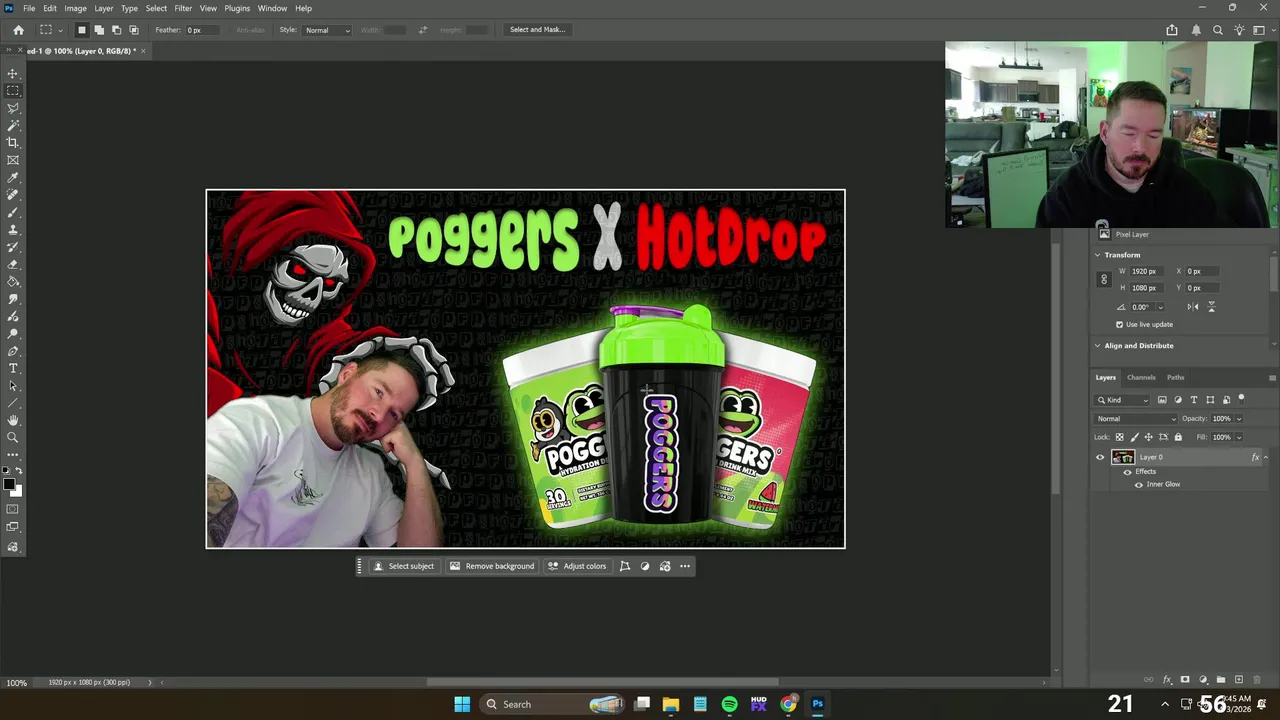The height and width of the screenshot is (720, 1280).
Task: Select the Magic Wand tool
Action: [13, 125]
